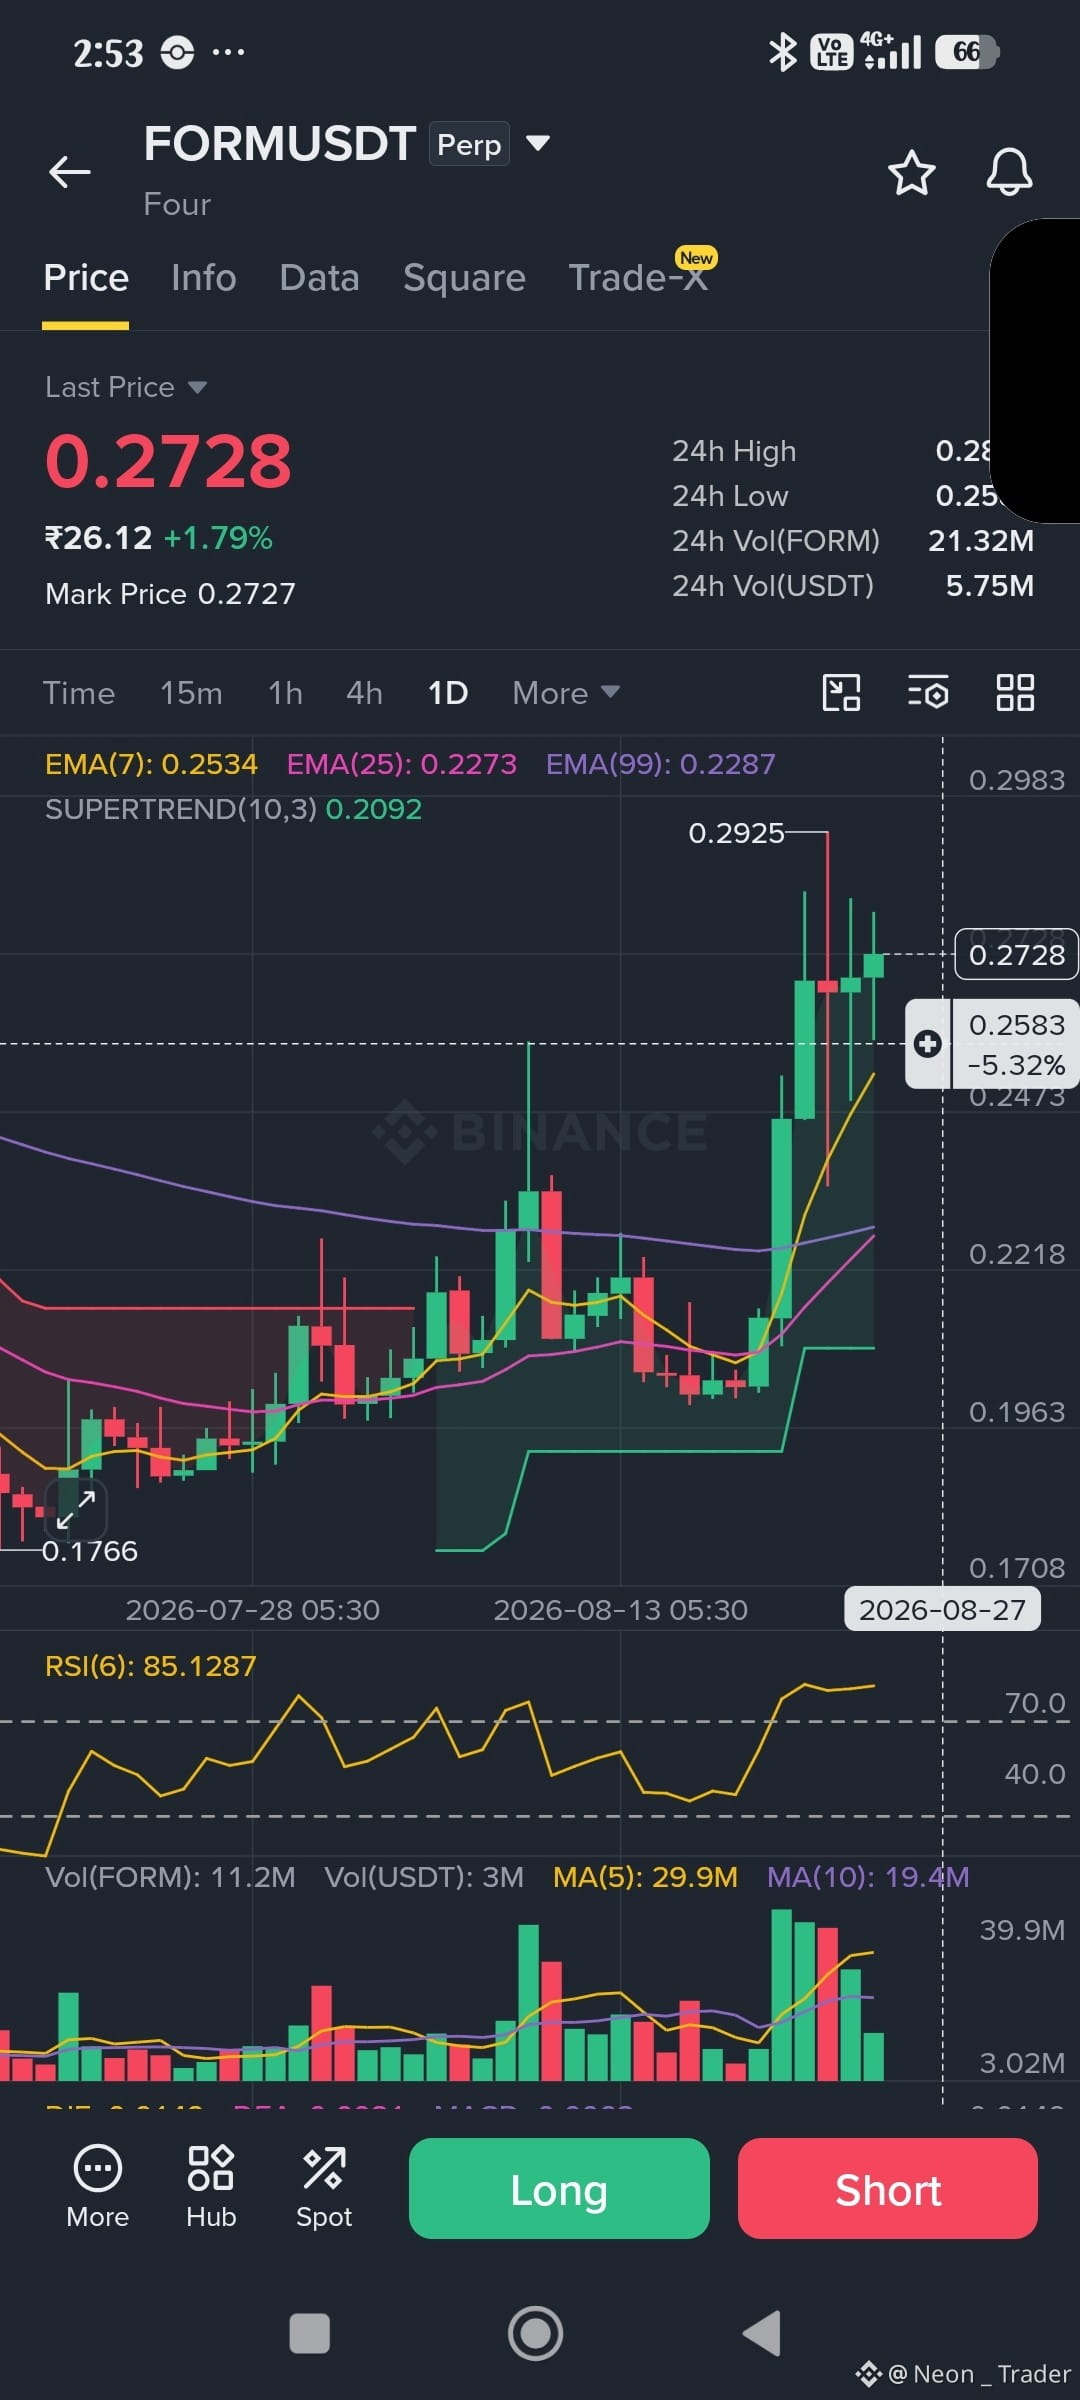Open price alert bell icon
The width and height of the screenshot is (1080, 2400).
click(x=1009, y=172)
